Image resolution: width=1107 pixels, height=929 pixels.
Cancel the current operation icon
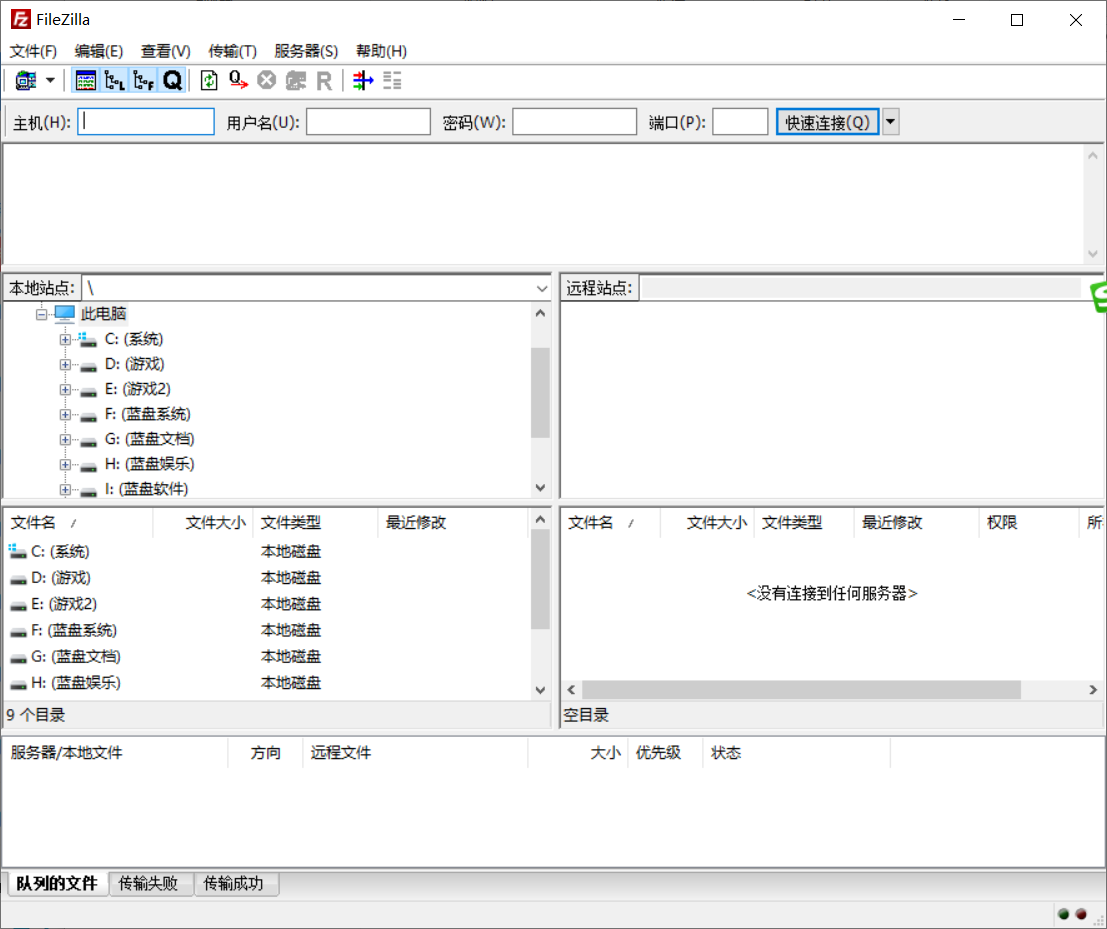coord(266,80)
